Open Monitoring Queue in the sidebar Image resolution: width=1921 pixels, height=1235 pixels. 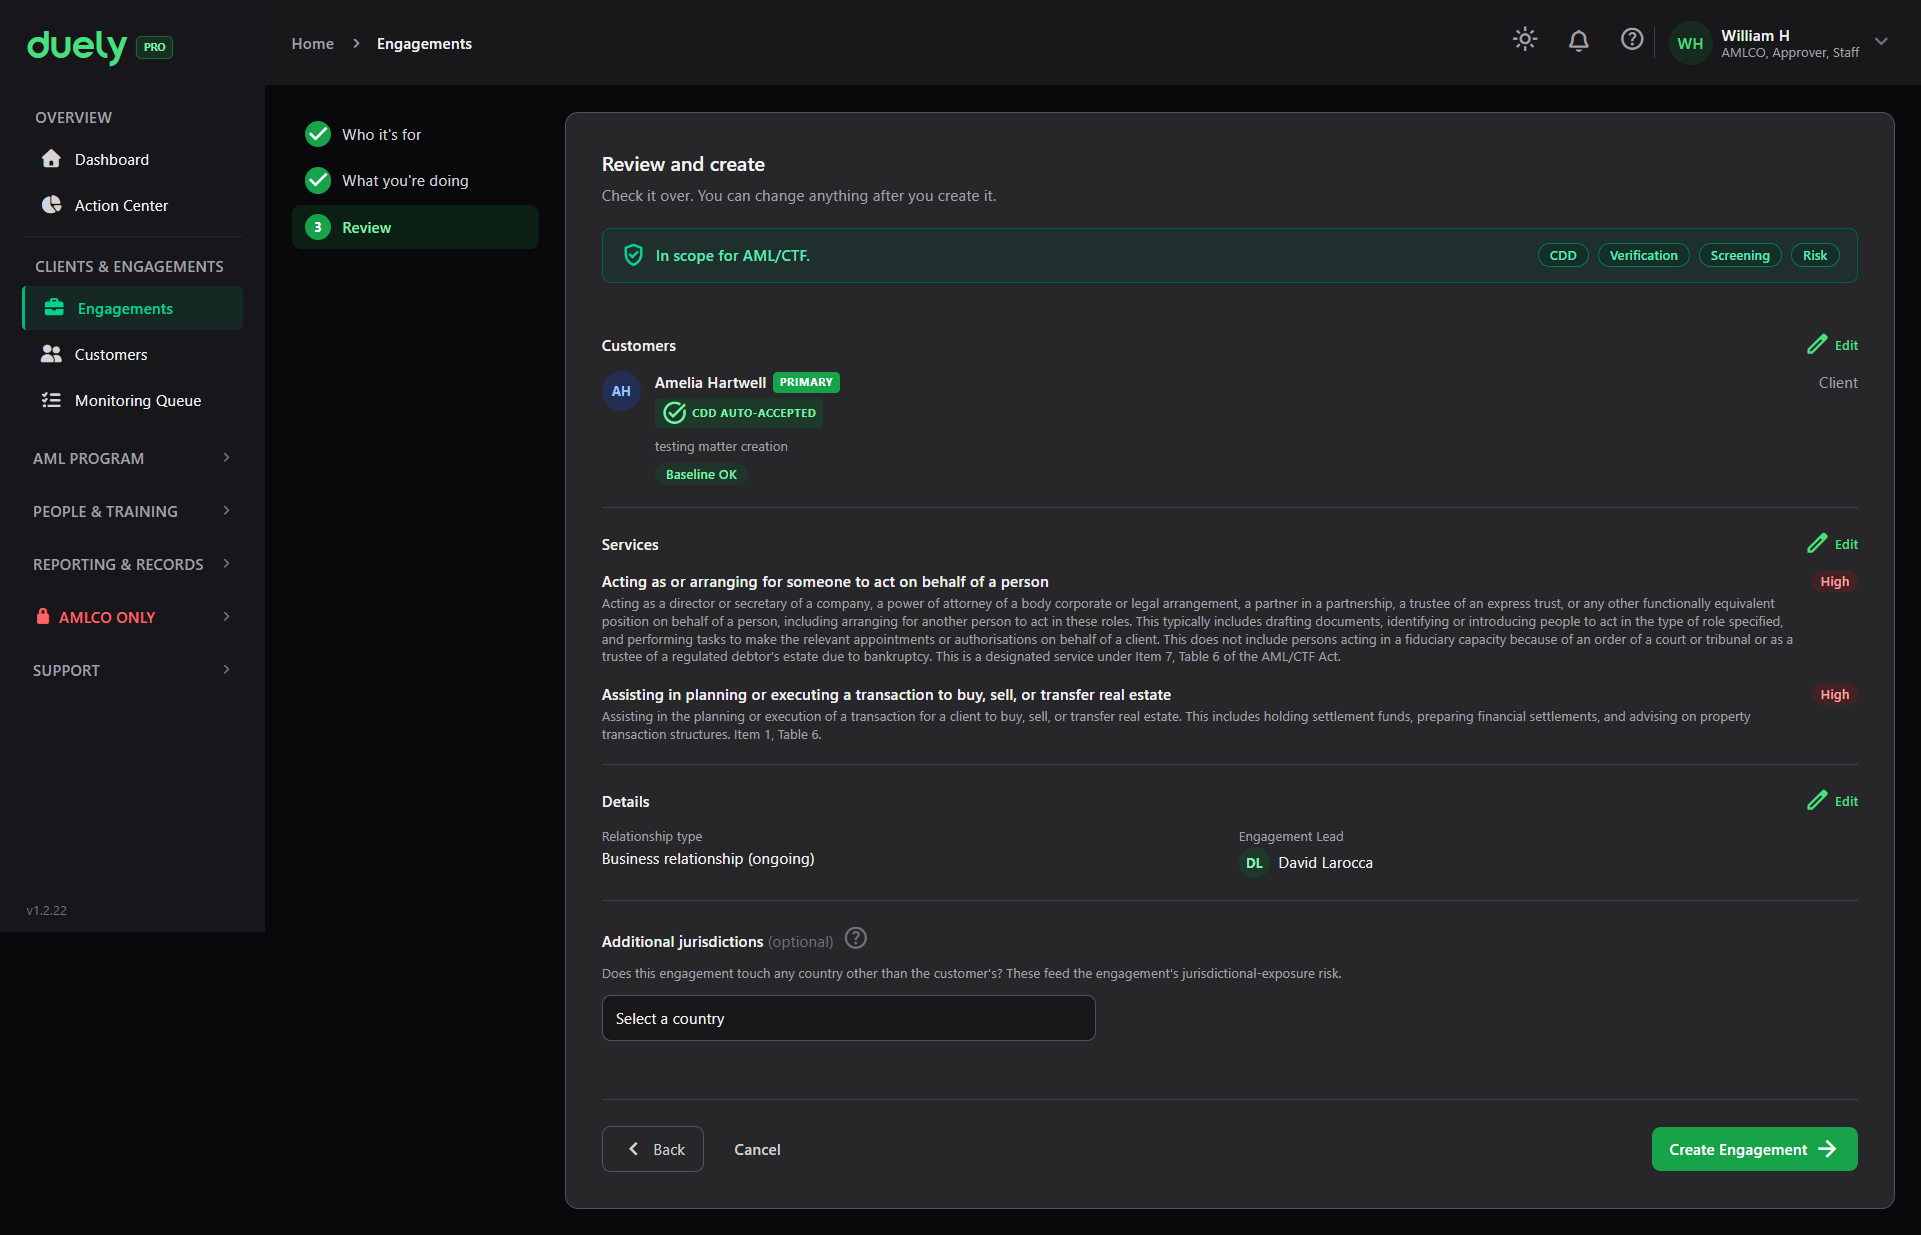tap(132, 400)
